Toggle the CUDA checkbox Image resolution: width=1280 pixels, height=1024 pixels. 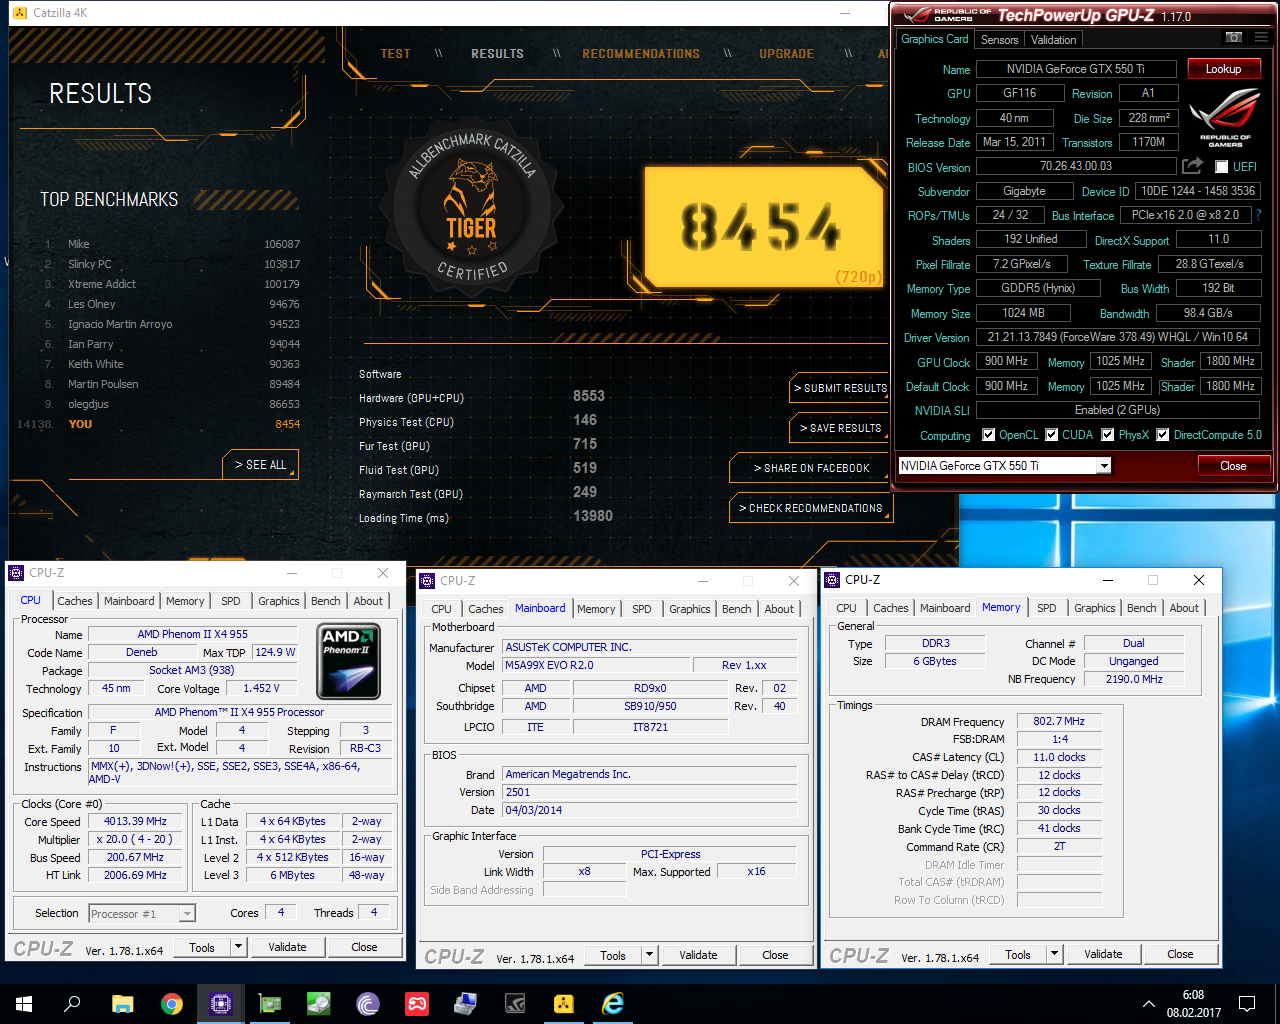point(1051,435)
